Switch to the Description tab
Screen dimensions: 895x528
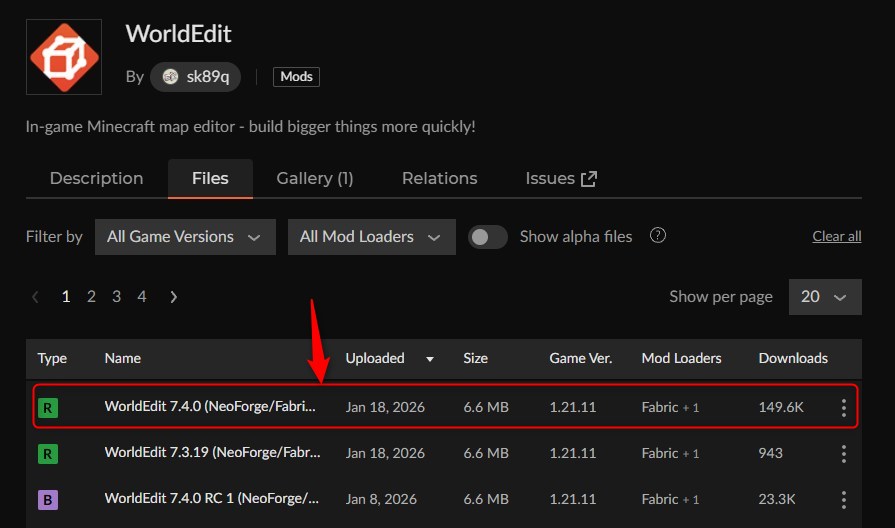pyautogui.click(x=96, y=178)
